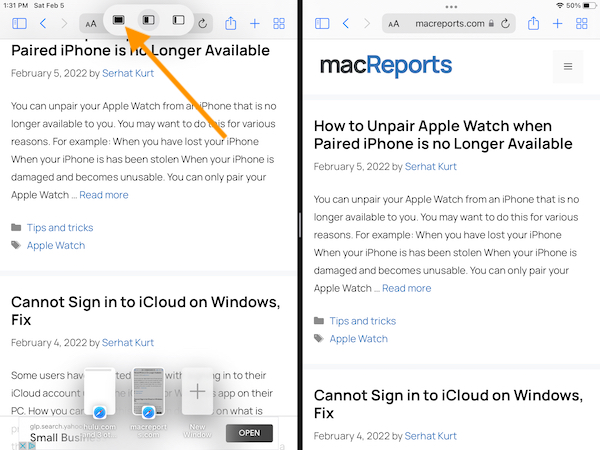Screen dimensions: 600x450
Task: Open AA reader menu in right Safari window
Action: pyautogui.click(x=393, y=24)
